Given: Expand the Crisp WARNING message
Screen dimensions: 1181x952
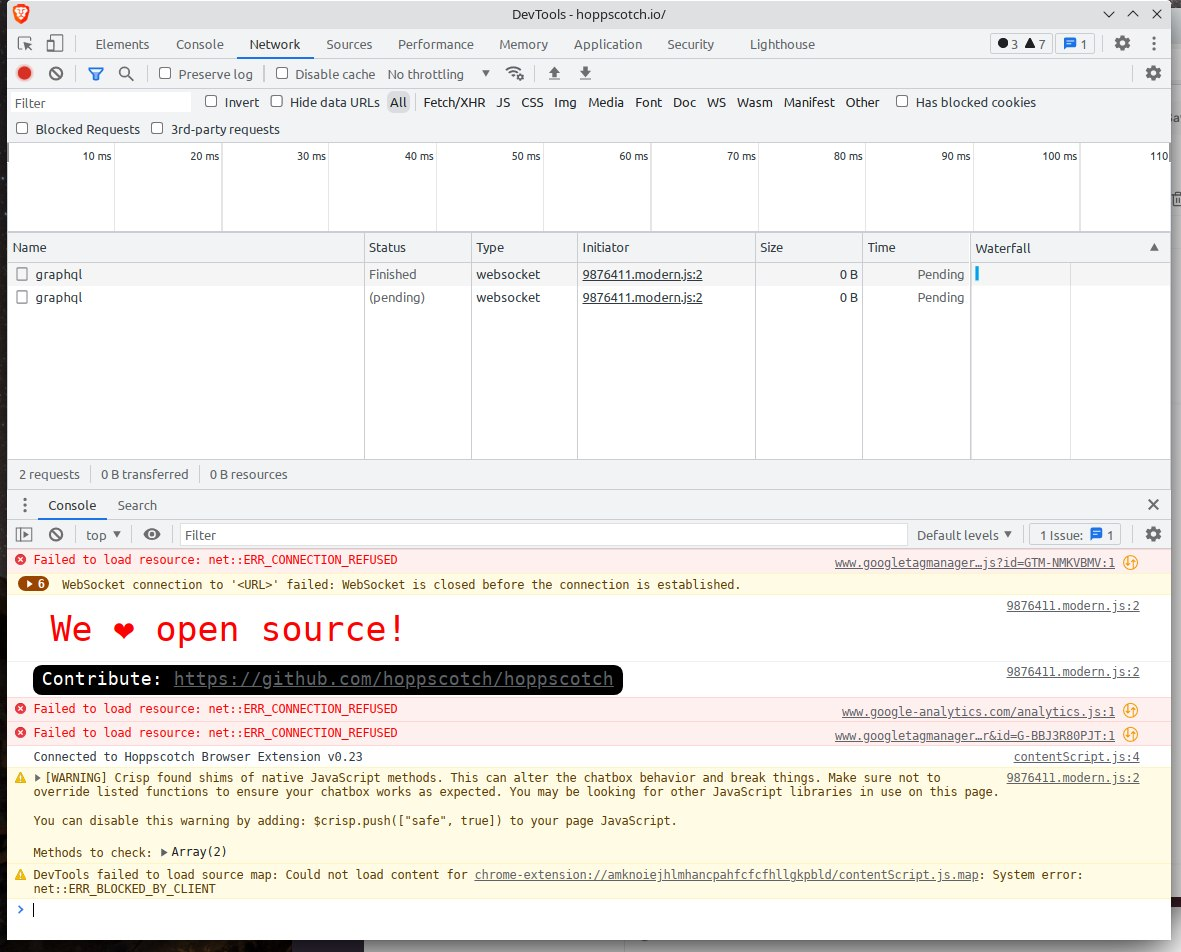Looking at the screenshot, I should tap(38, 777).
